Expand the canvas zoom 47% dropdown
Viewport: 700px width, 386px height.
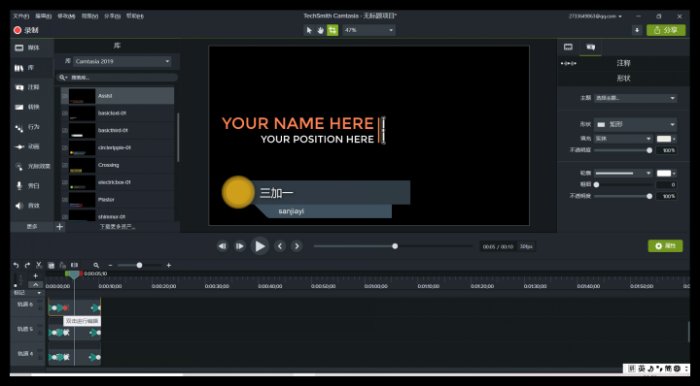[369, 30]
